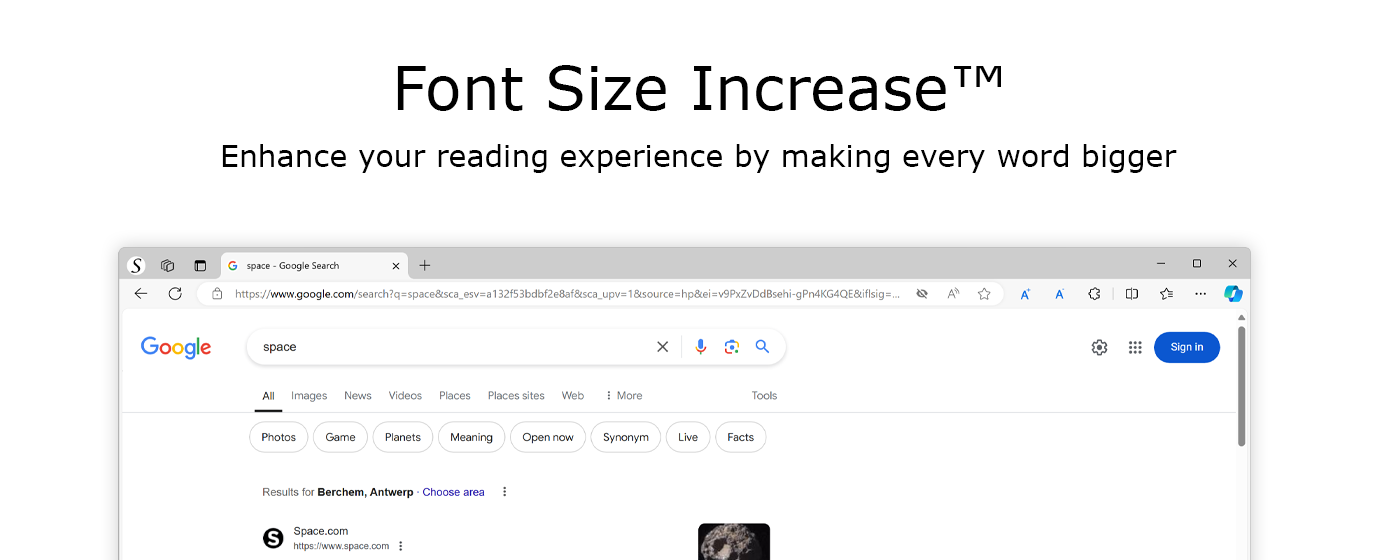The image size is (1400, 560).
Task: Open Google quick settings gear
Action: click(x=1099, y=347)
